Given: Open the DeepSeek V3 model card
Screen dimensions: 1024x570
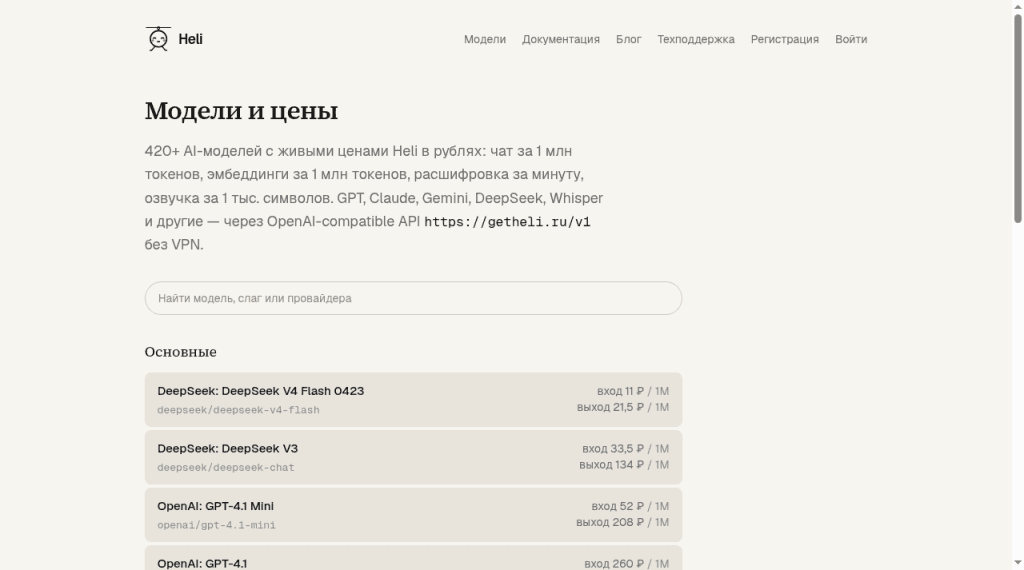Looking at the screenshot, I should (x=413, y=457).
